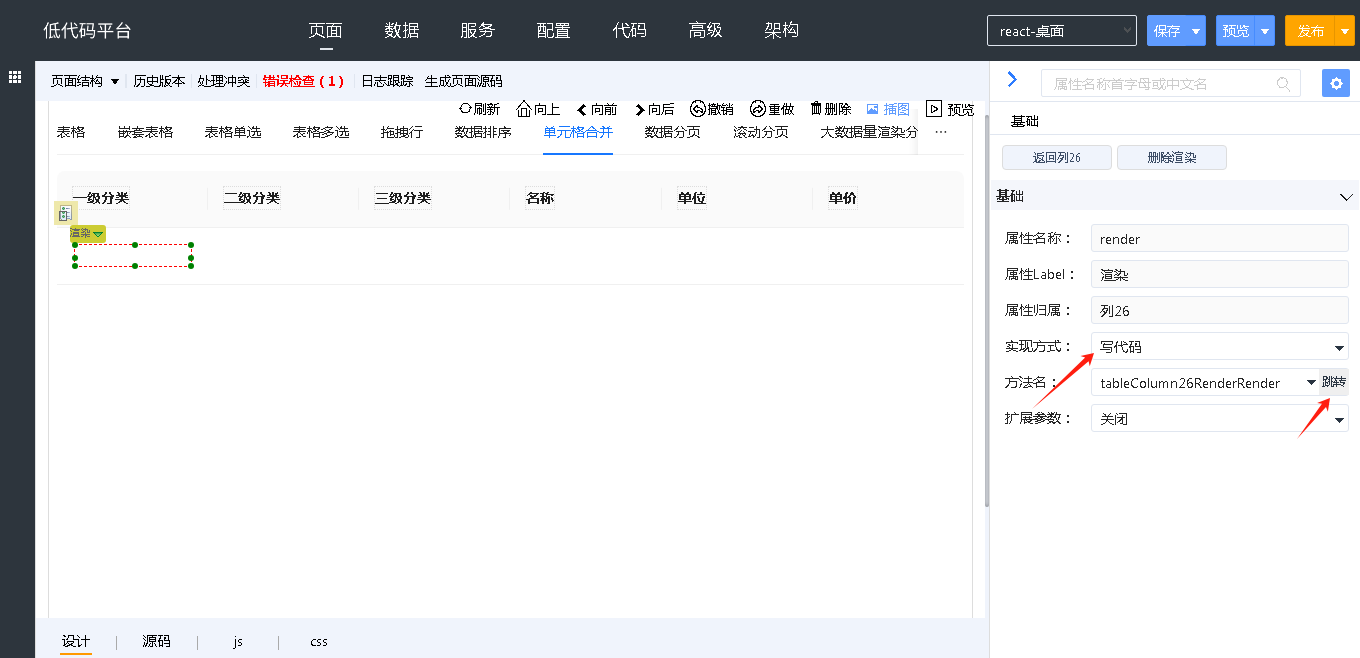The height and width of the screenshot is (658, 1360).
Task: Open 处理冲突 link
Action: coord(224,81)
